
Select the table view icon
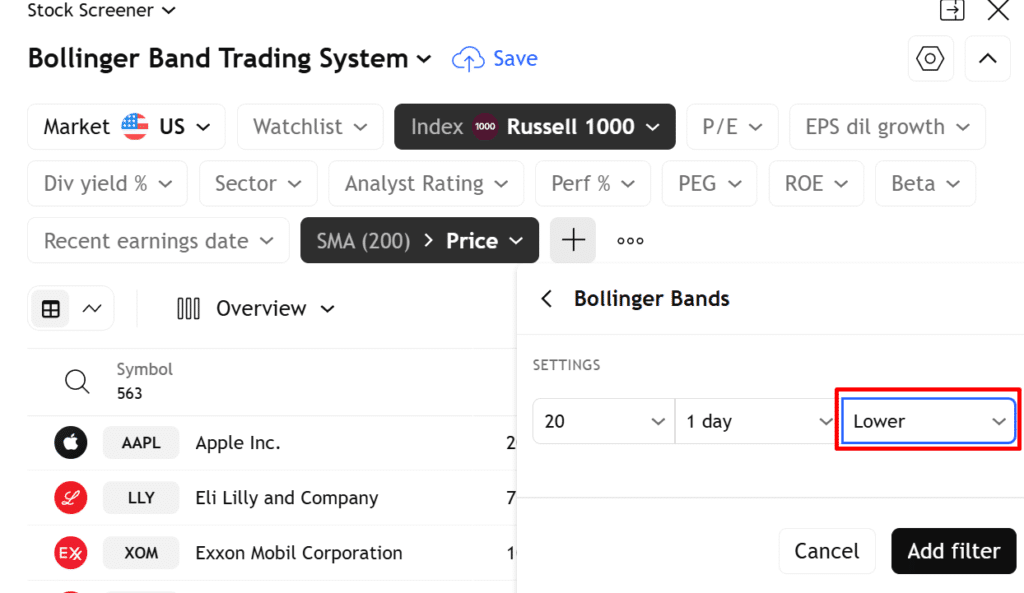pos(51,309)
